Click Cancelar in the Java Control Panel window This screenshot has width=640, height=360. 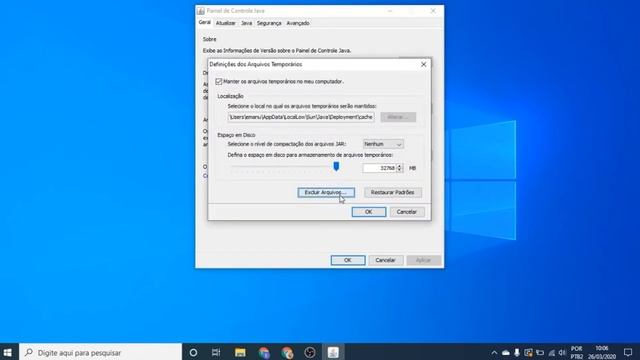pyautogui.click(x=385, y=260)
